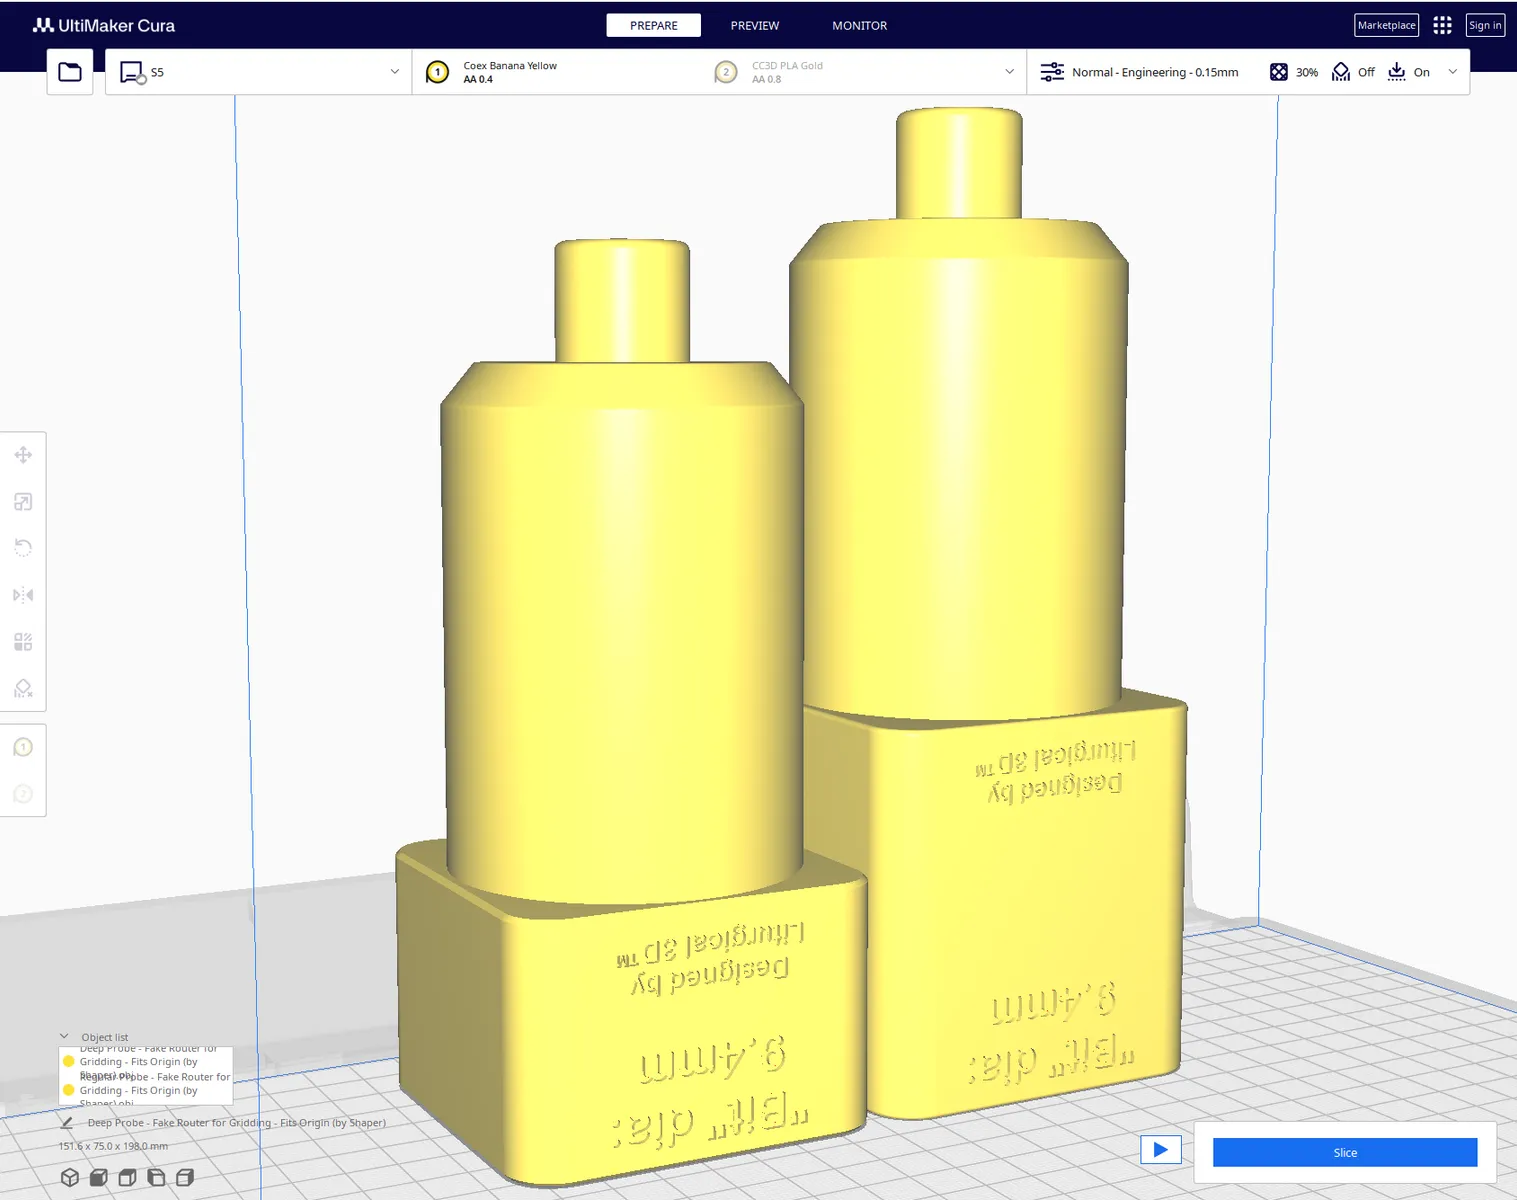The height and width of the screenshot is (1200, 1517).
Task: Switch to the 3D perspective view cube icon
Action: 70,1177
